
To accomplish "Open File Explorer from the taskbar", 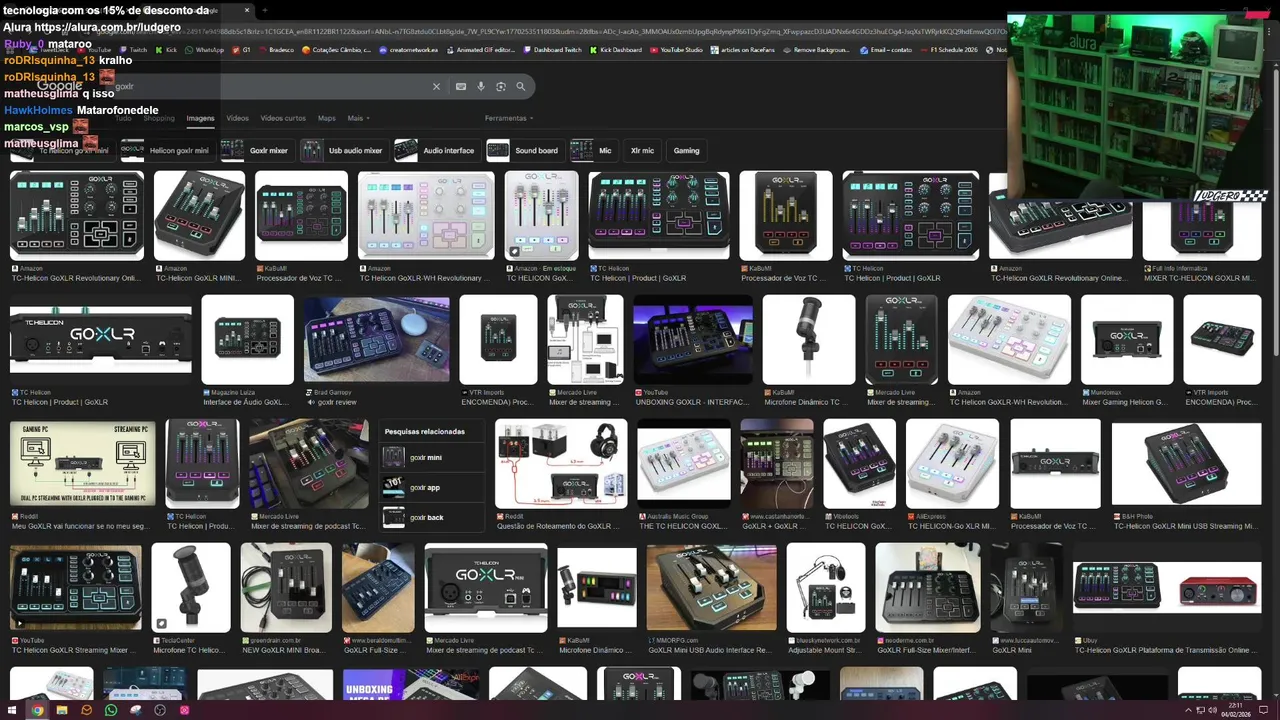I will click(x=61, y=710).
